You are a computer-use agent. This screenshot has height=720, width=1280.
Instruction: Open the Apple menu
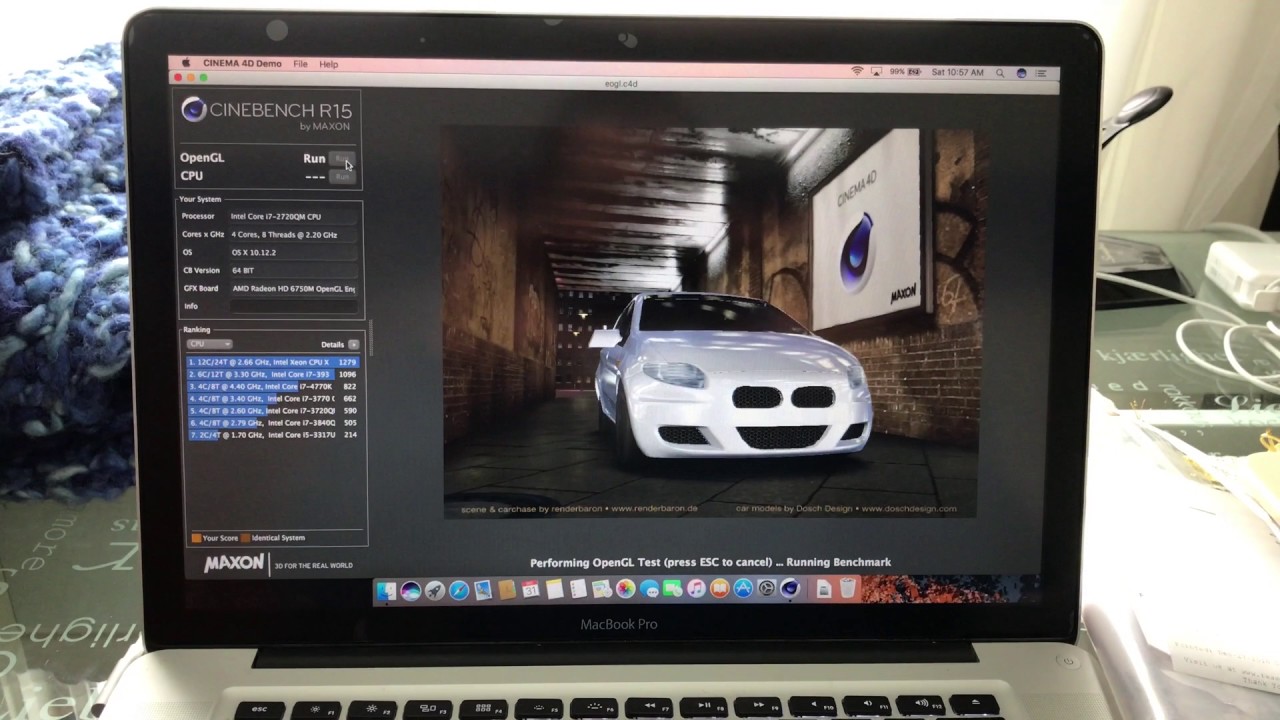pos(185,63)
